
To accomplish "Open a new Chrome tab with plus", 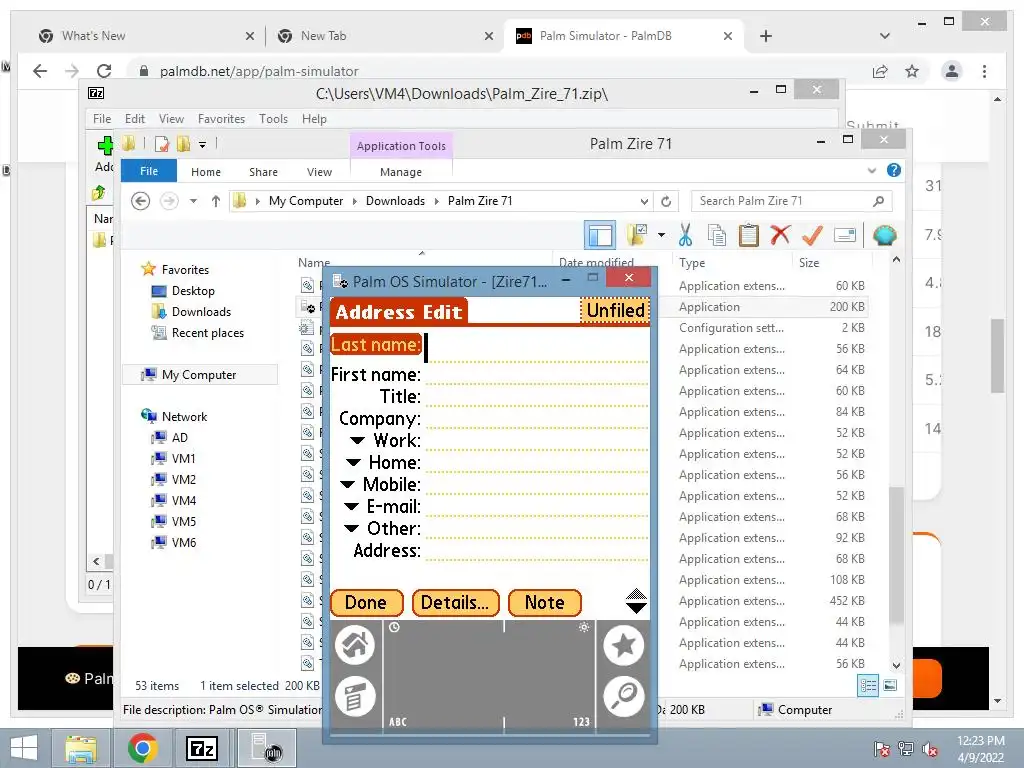I will click(x=766, y=36).
